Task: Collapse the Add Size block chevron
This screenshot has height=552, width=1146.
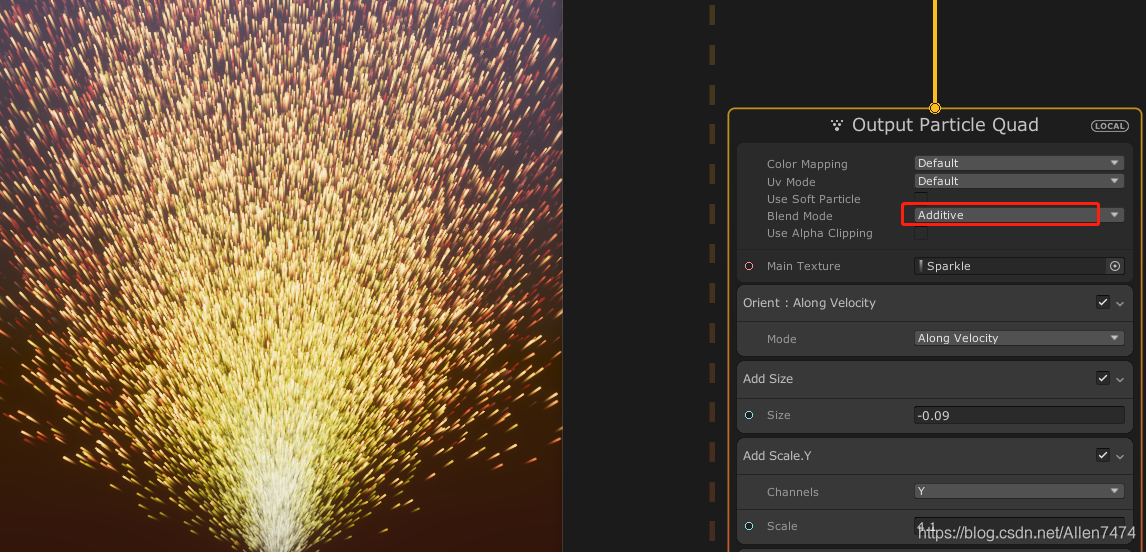Action: [x=1120, y=379]
